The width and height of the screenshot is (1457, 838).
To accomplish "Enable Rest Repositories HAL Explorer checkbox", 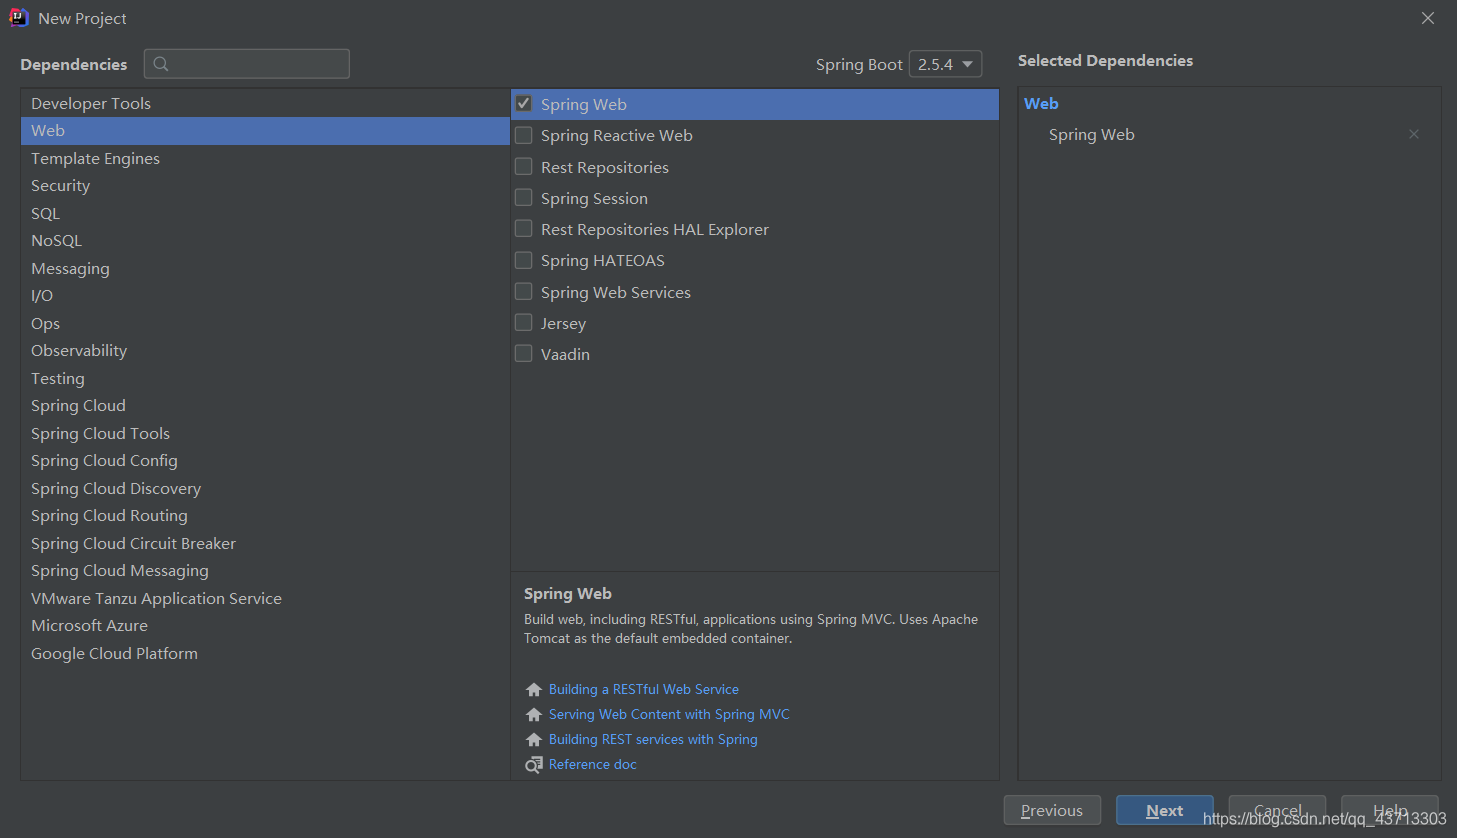I will (523, 228).
